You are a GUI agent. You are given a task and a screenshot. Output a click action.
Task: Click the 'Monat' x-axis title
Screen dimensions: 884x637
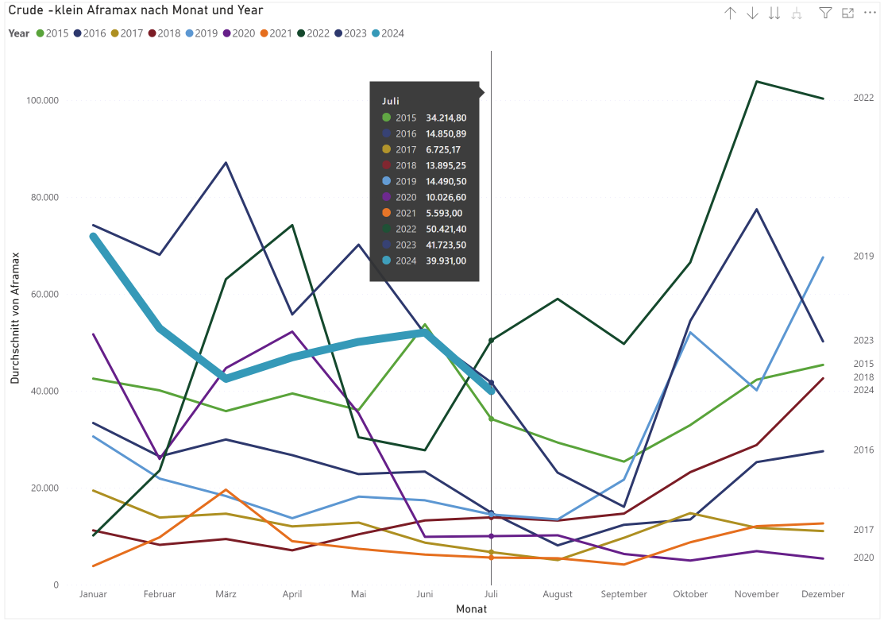pos(471,608)
